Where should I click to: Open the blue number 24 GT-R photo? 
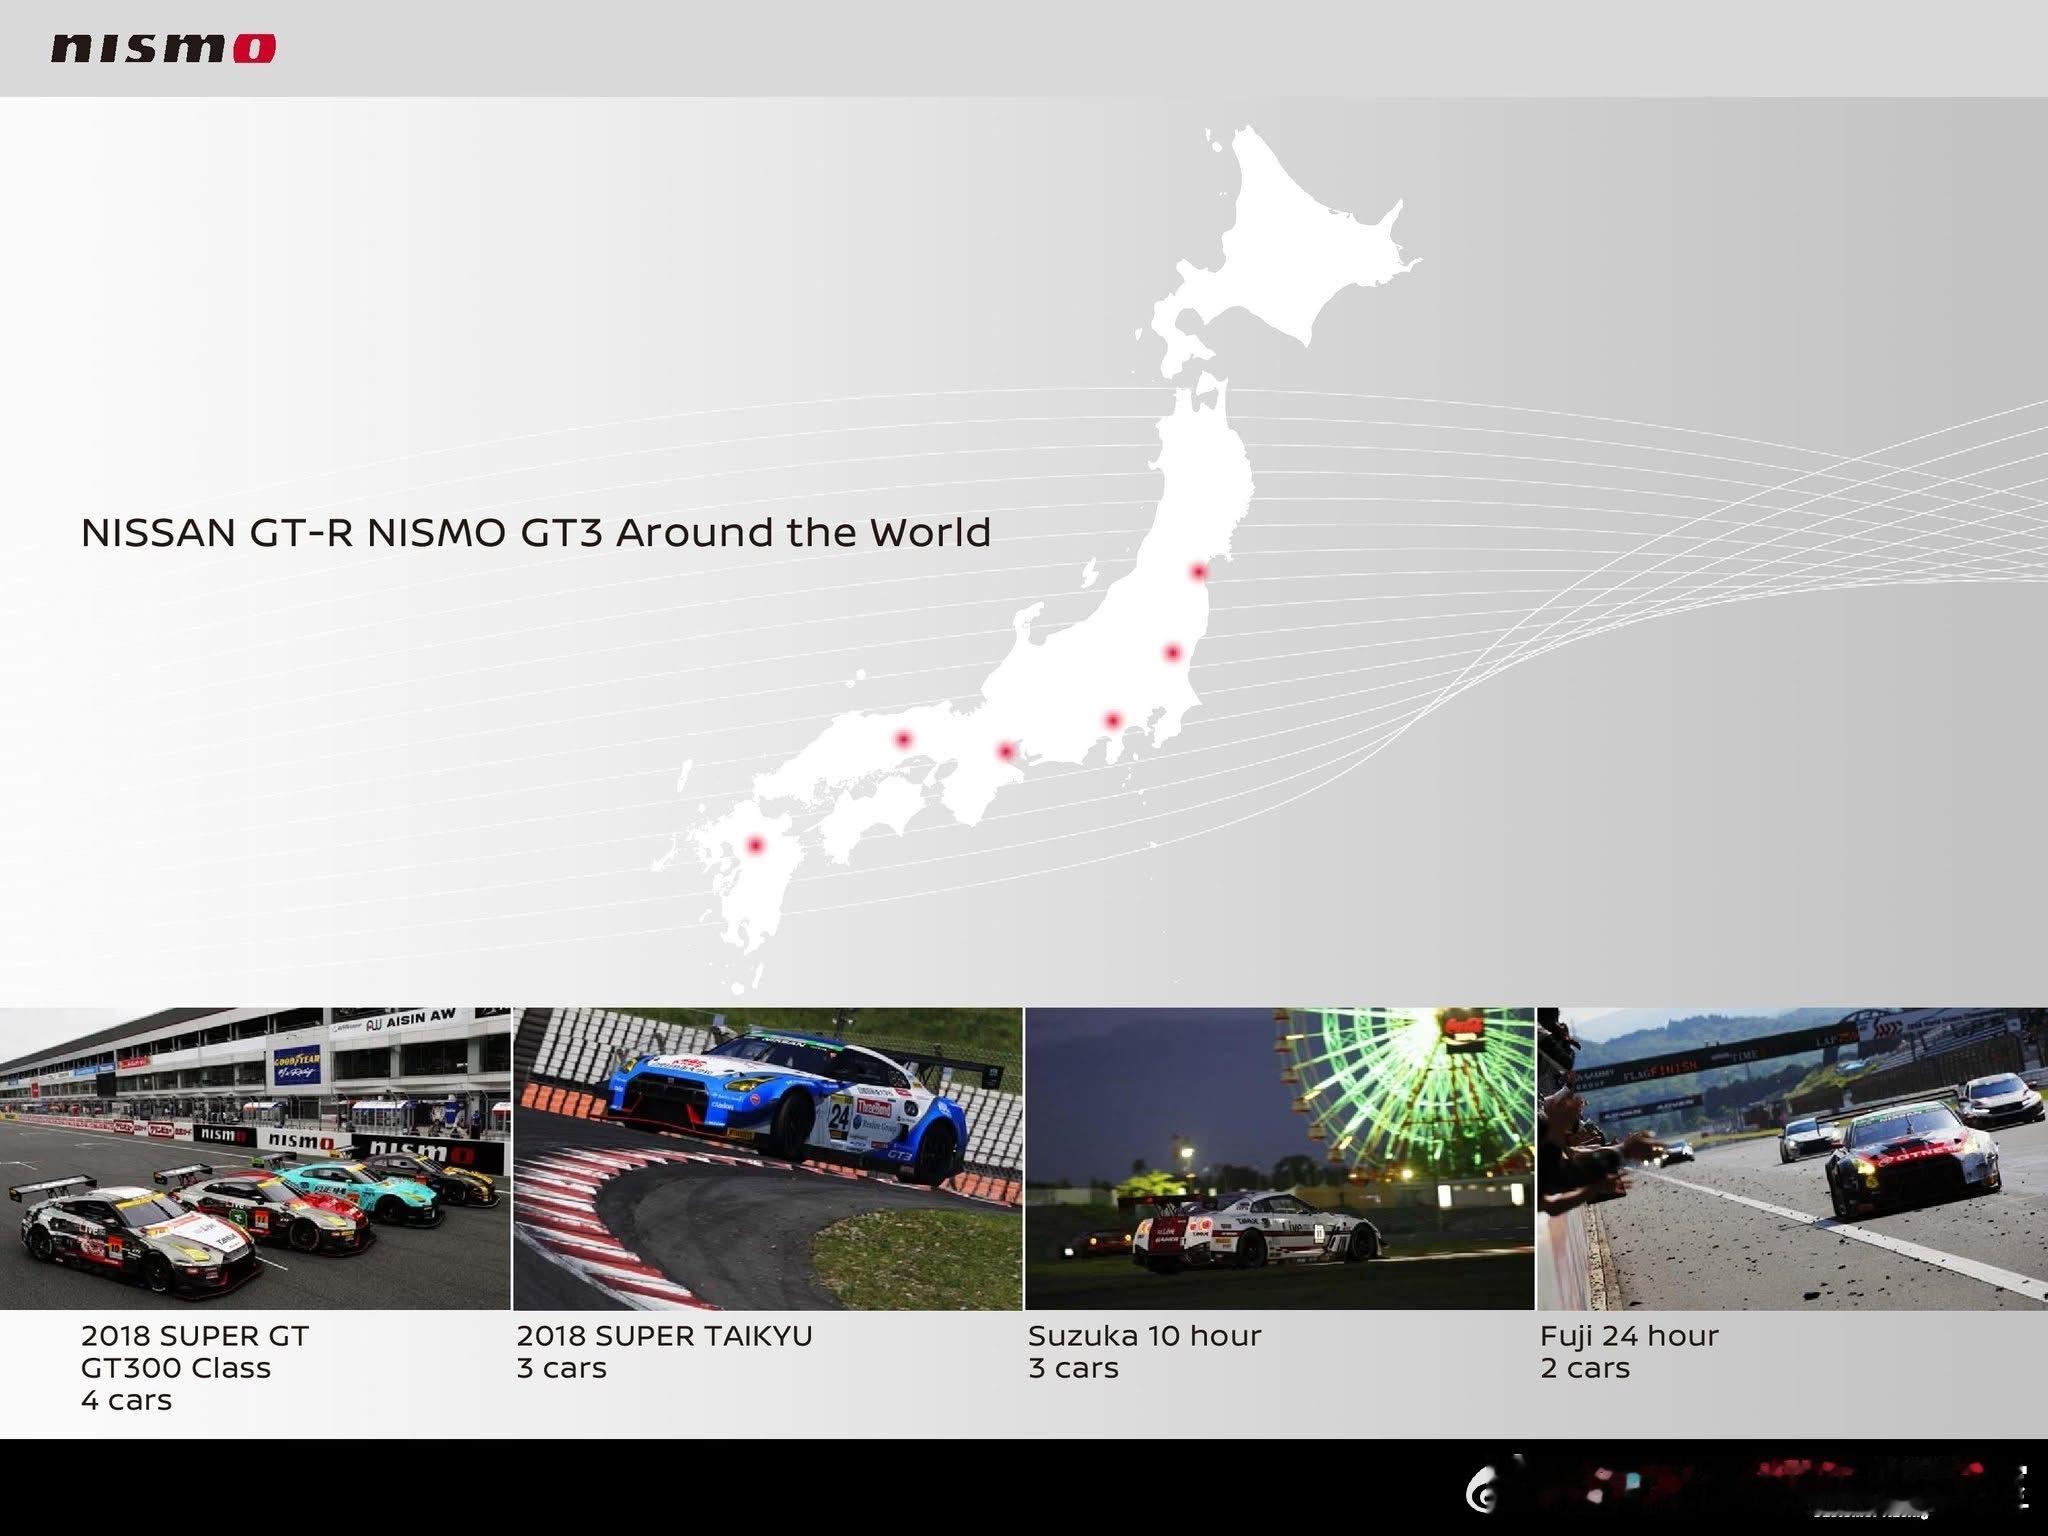[768, 1158]
